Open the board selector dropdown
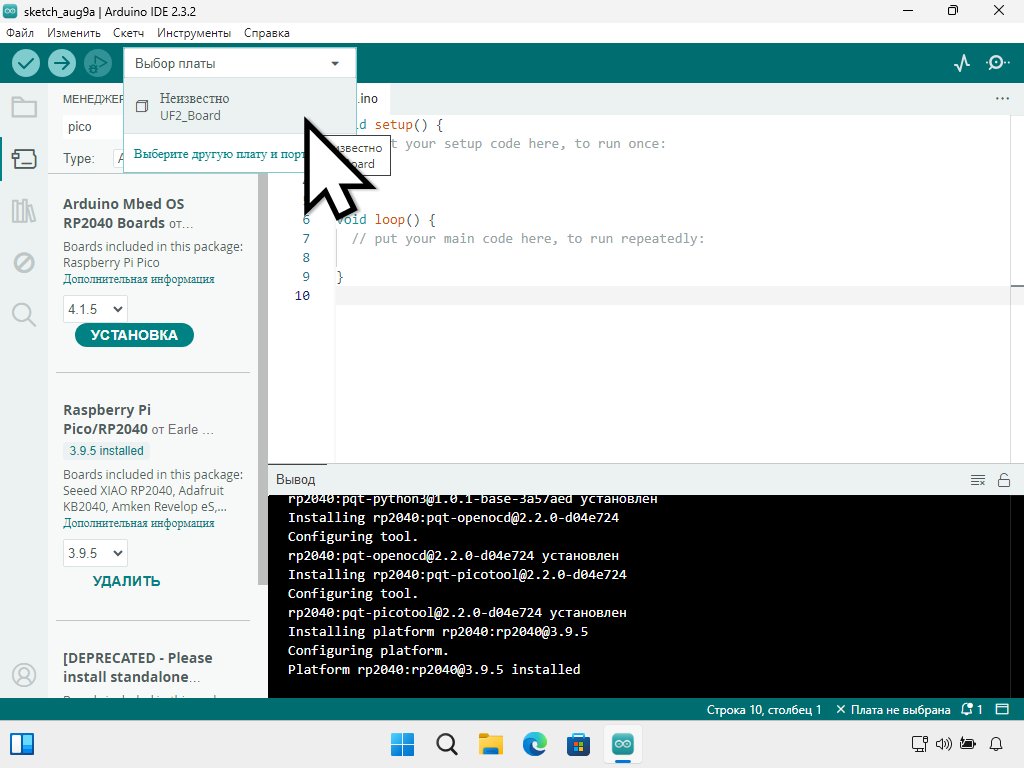 (239, 63)
